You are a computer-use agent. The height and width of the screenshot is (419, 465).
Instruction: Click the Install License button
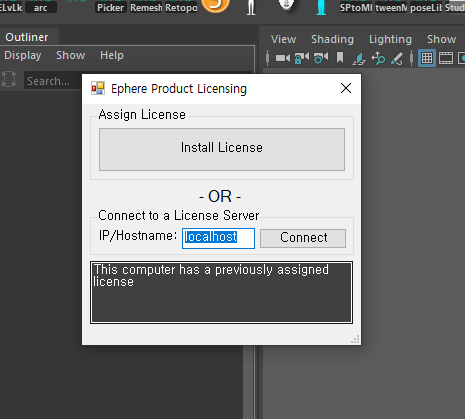[222, 149]
